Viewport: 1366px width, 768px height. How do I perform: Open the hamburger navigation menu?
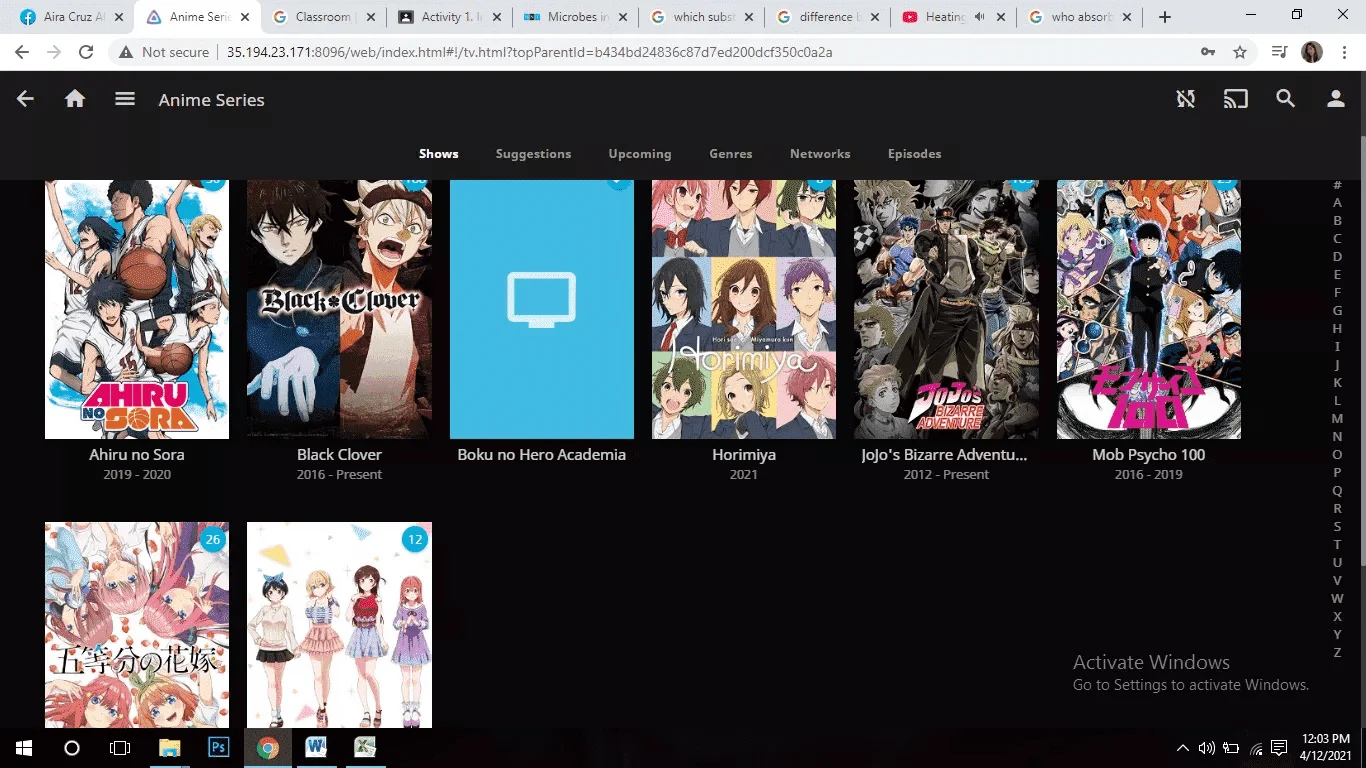click(124, 99)
